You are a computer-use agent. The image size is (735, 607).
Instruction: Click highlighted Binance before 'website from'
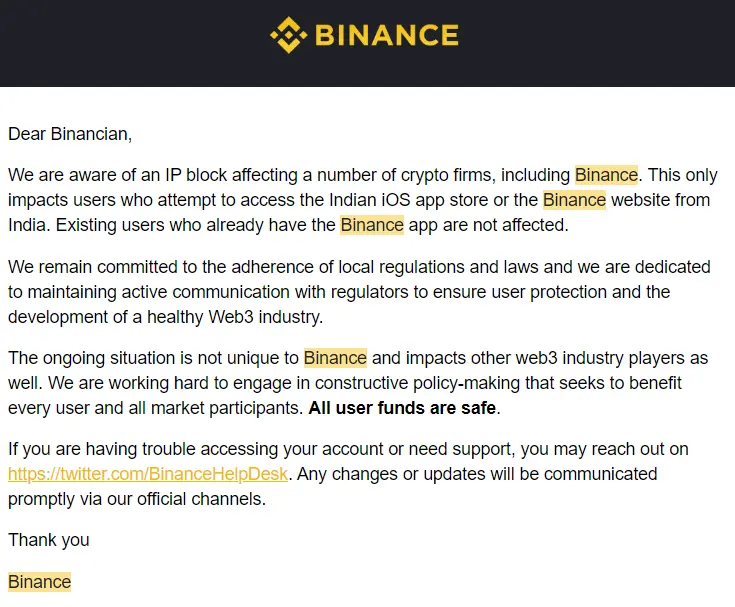click(x=574, y=200)
